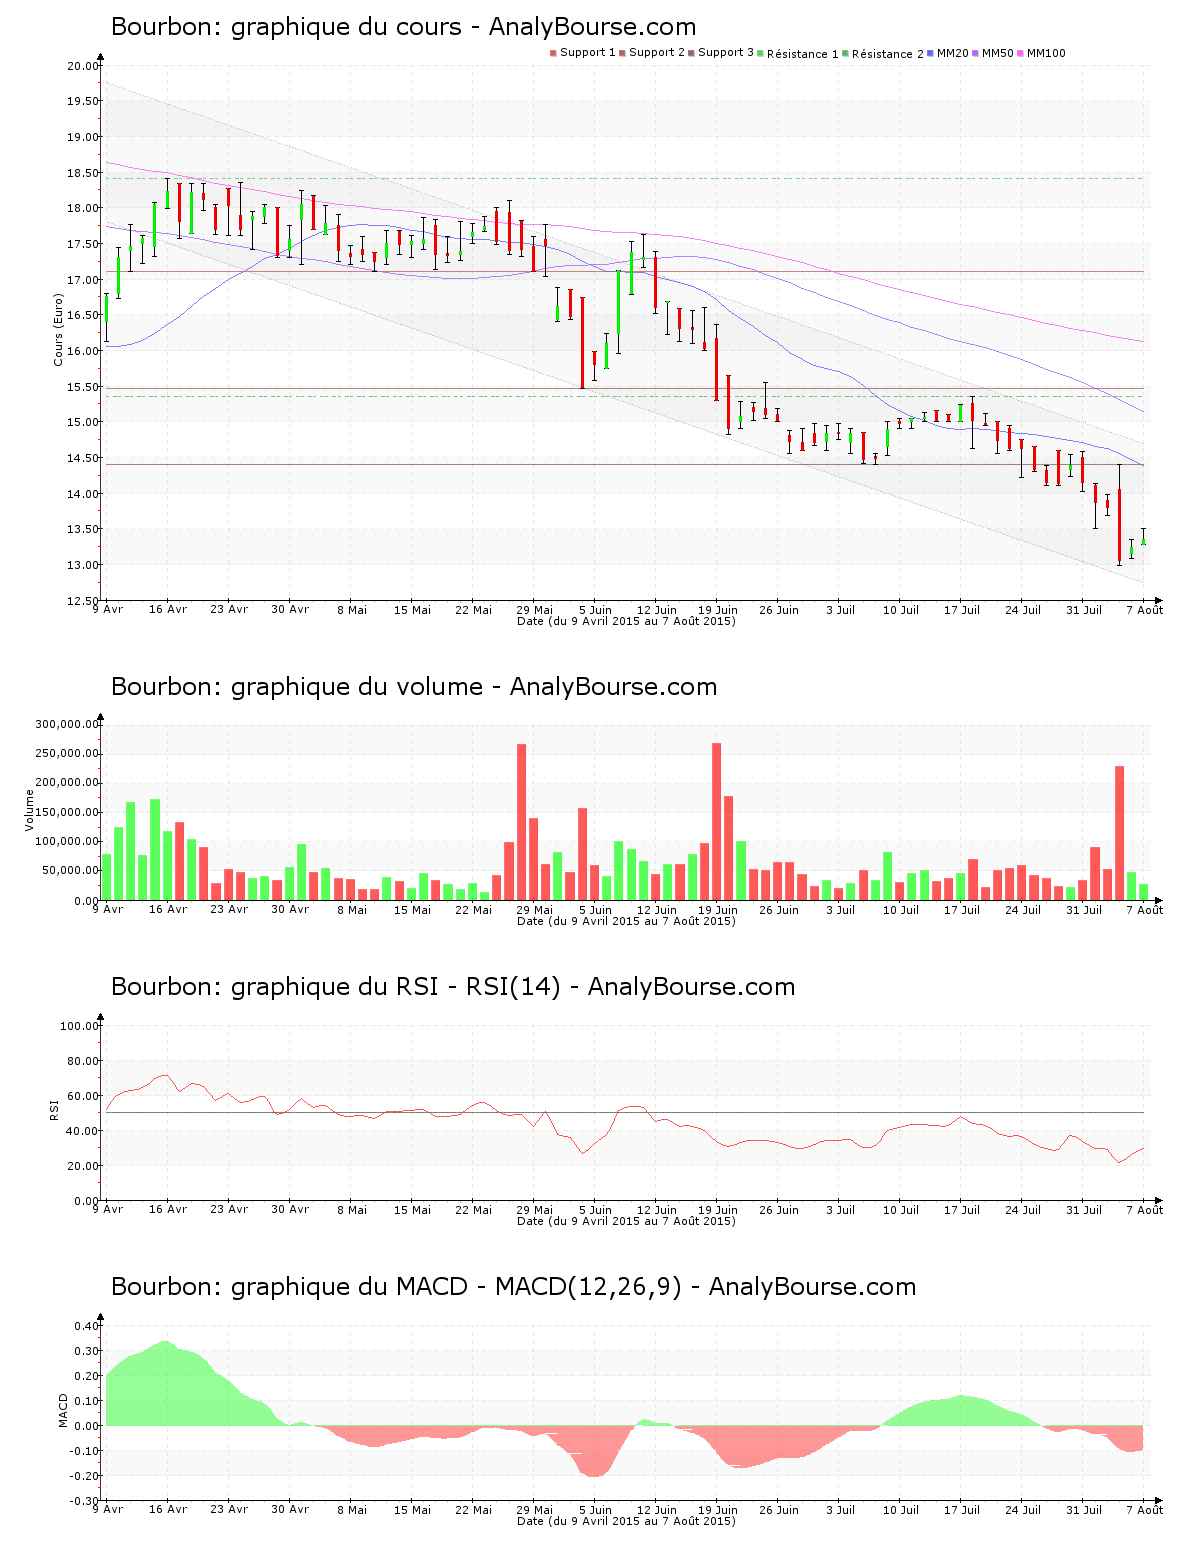Click the -0.30 value on the MACD axis
This screenshot has height=1550, width=1200.
tap(85, 1501)
